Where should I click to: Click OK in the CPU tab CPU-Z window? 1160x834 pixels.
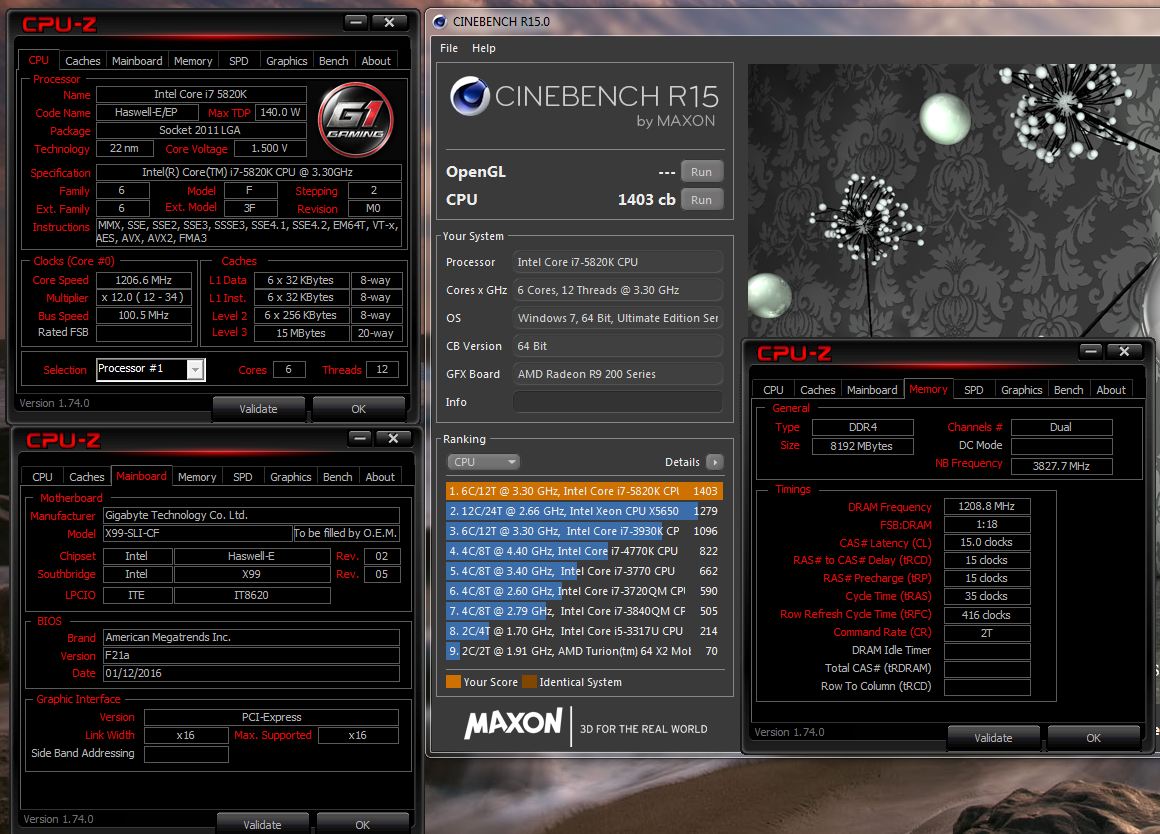click(359, 408)
